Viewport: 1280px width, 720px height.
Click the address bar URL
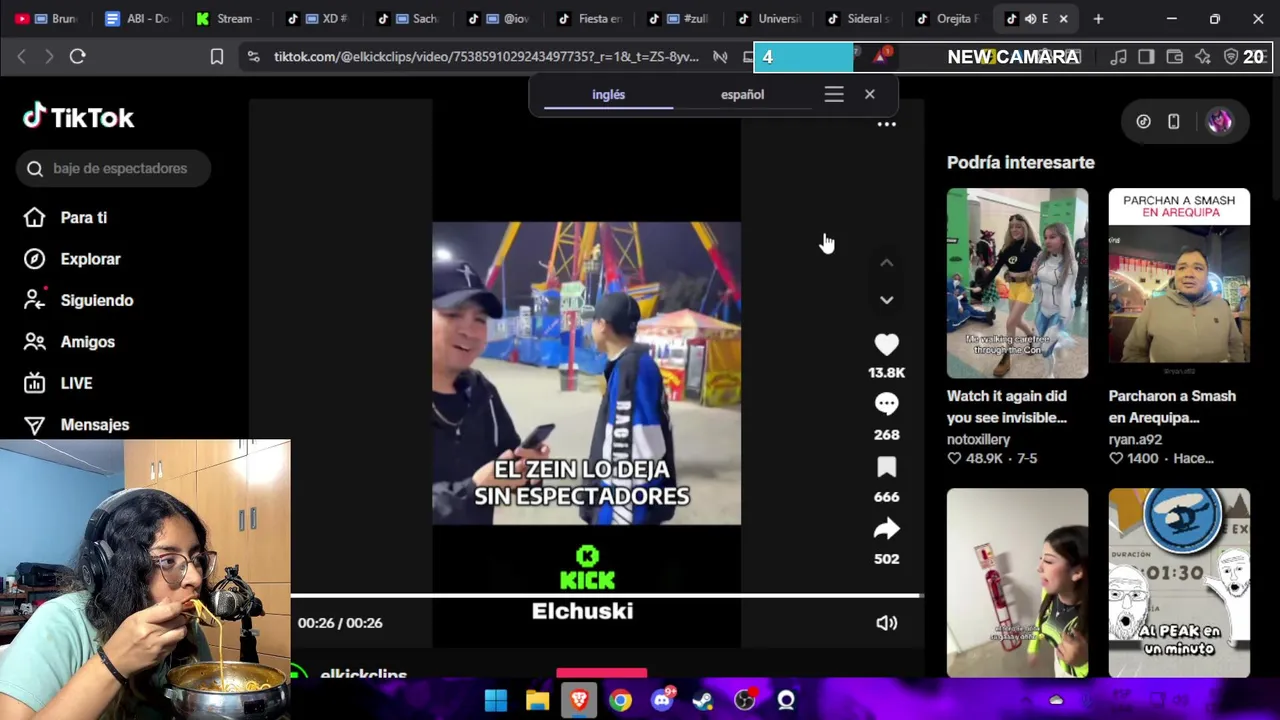tap(486, 57)
